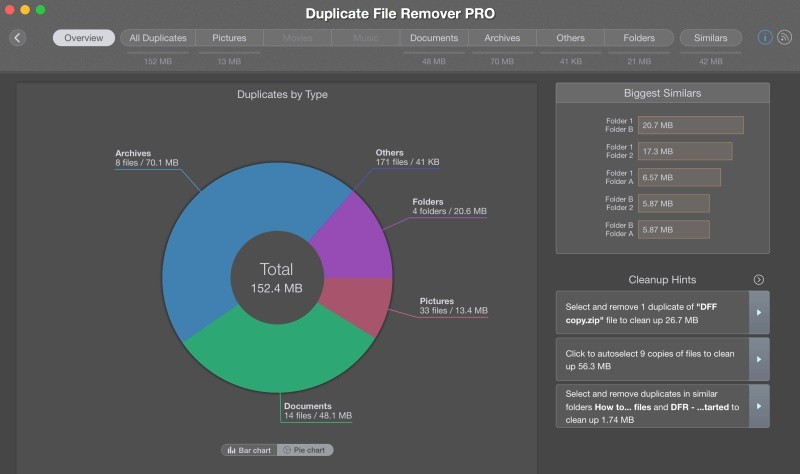Open the Pictures tab
Viewport: 800px width, 474px height.
[x=229, y=38]
